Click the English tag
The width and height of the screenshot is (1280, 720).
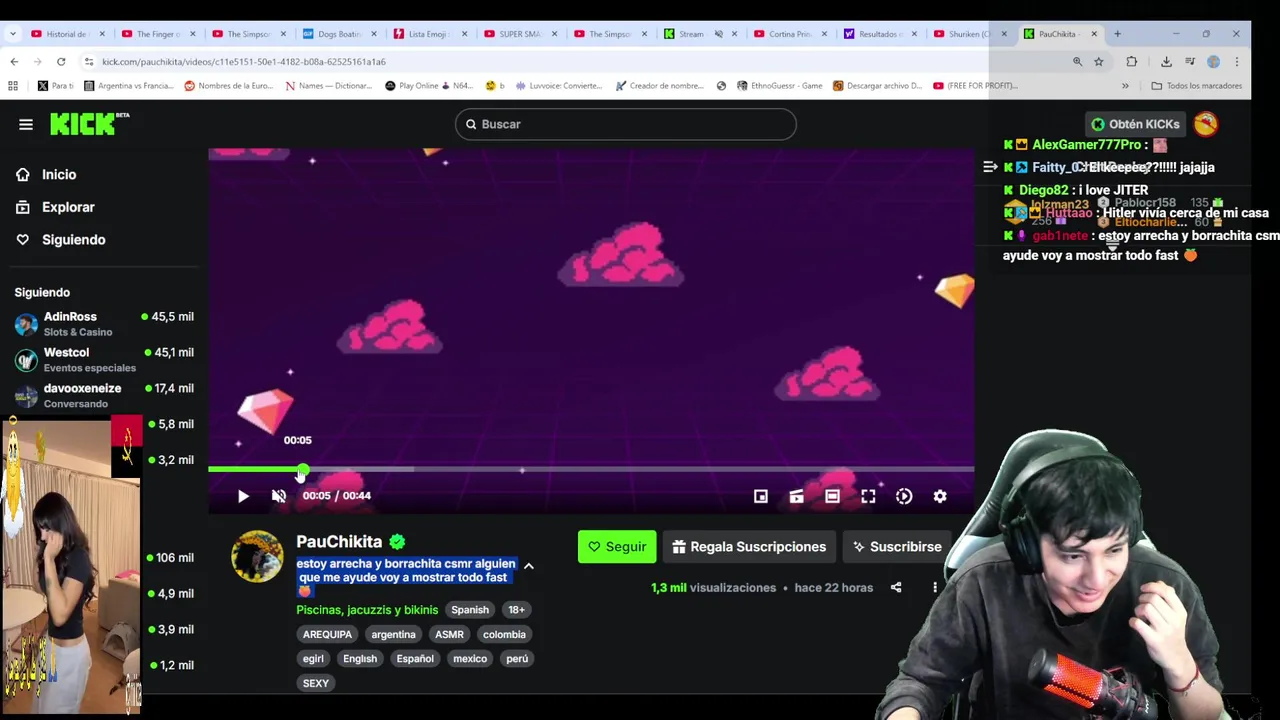(x=360, y=659)
